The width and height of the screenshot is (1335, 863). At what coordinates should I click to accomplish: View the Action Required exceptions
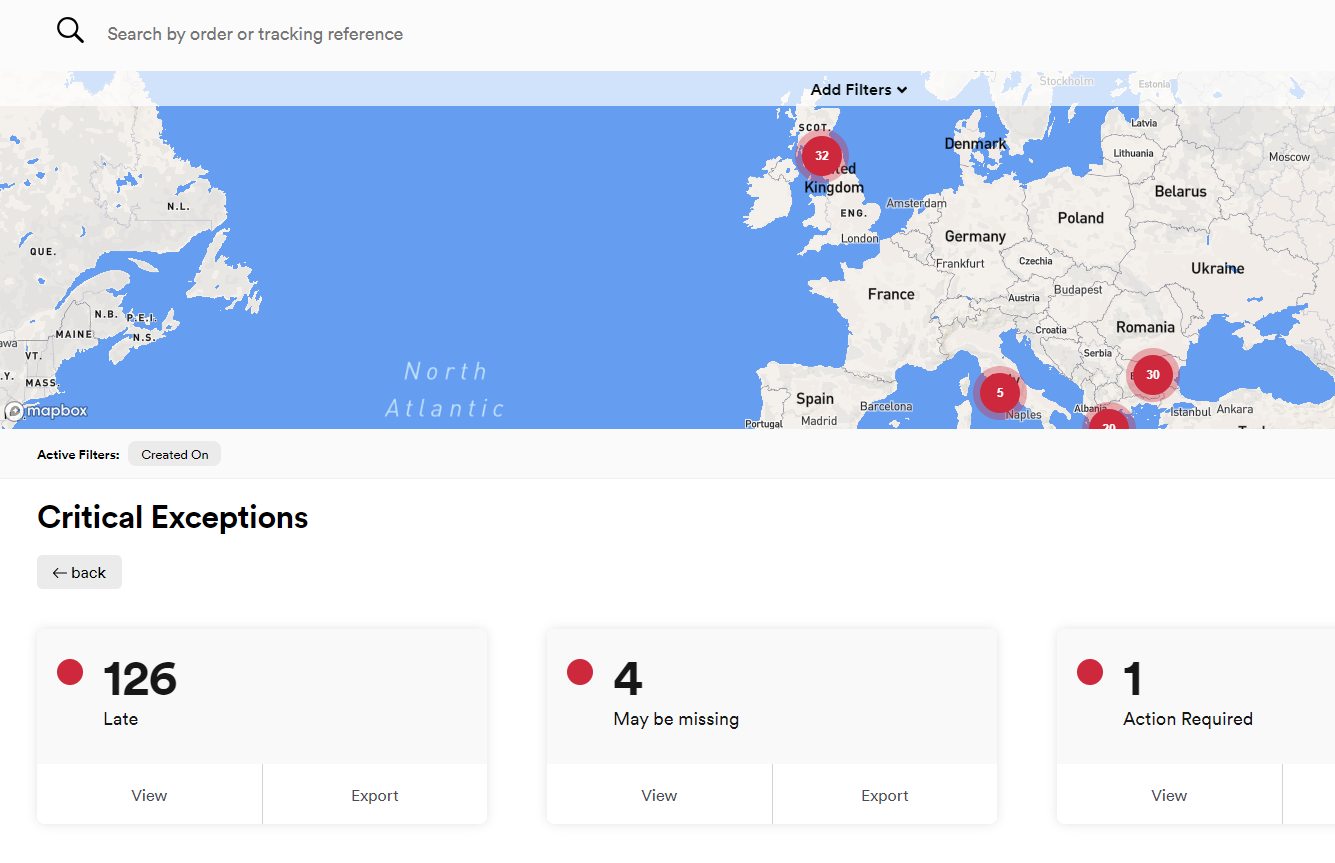(1169, 796)
